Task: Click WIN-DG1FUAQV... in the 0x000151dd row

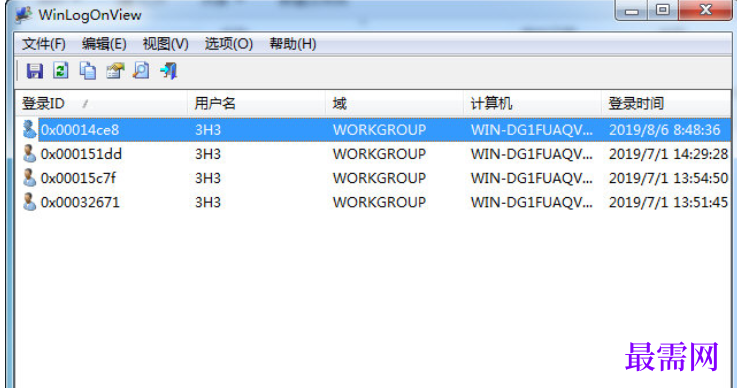Action: (x=532, y=154)
